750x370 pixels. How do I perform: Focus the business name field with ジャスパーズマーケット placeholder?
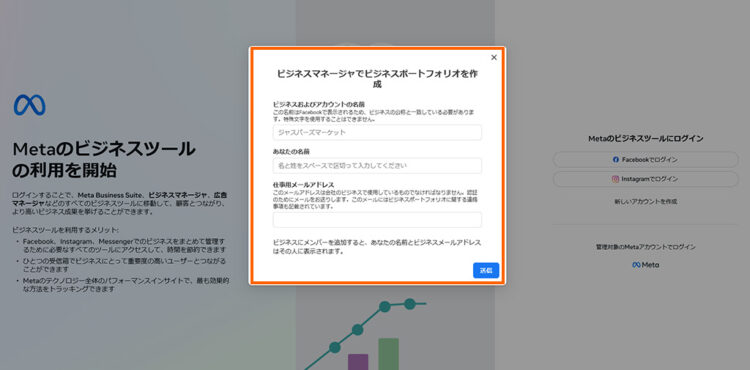pos(377,132)
